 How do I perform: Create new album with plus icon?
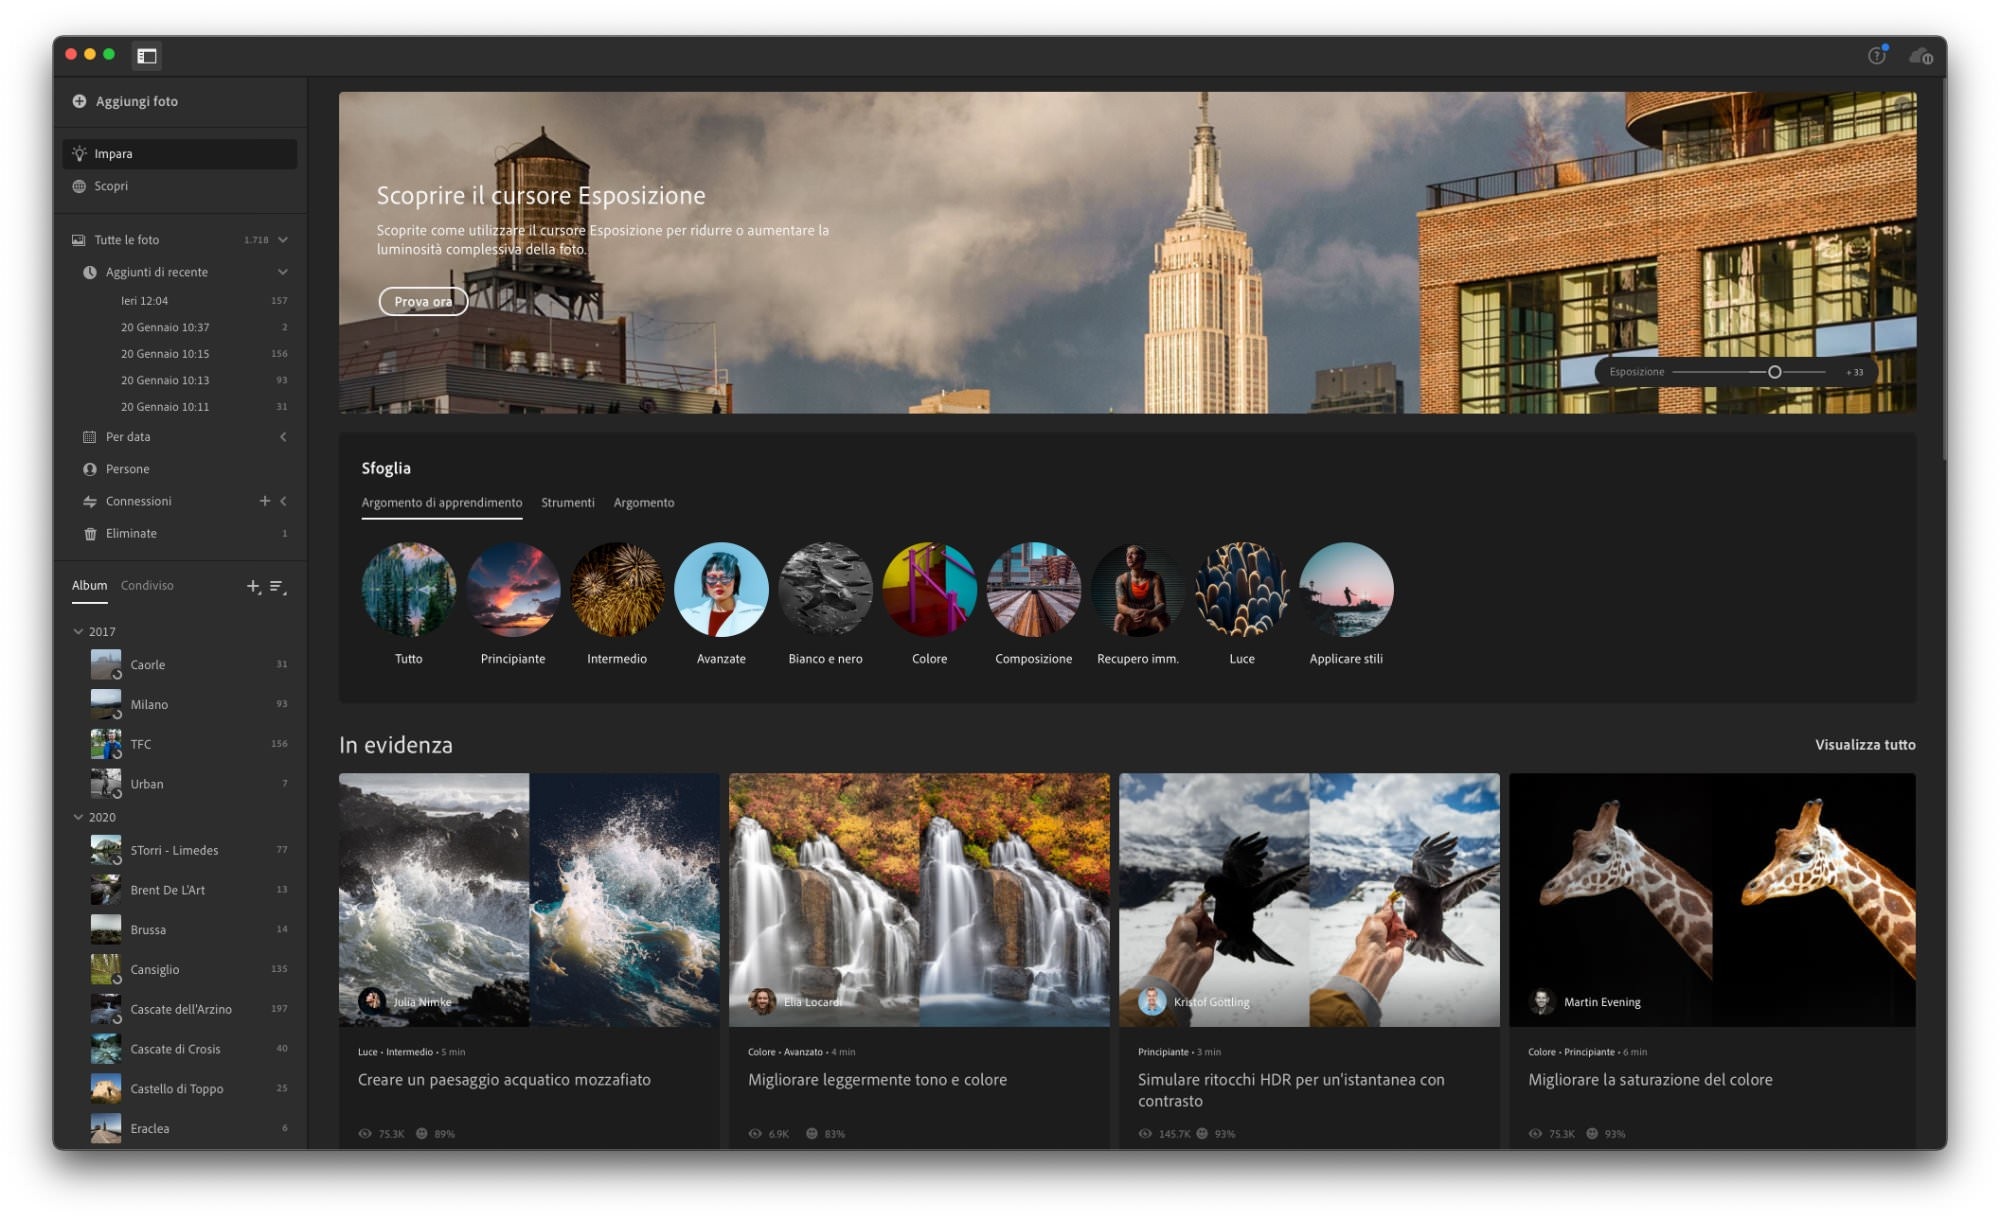(253, 587)
